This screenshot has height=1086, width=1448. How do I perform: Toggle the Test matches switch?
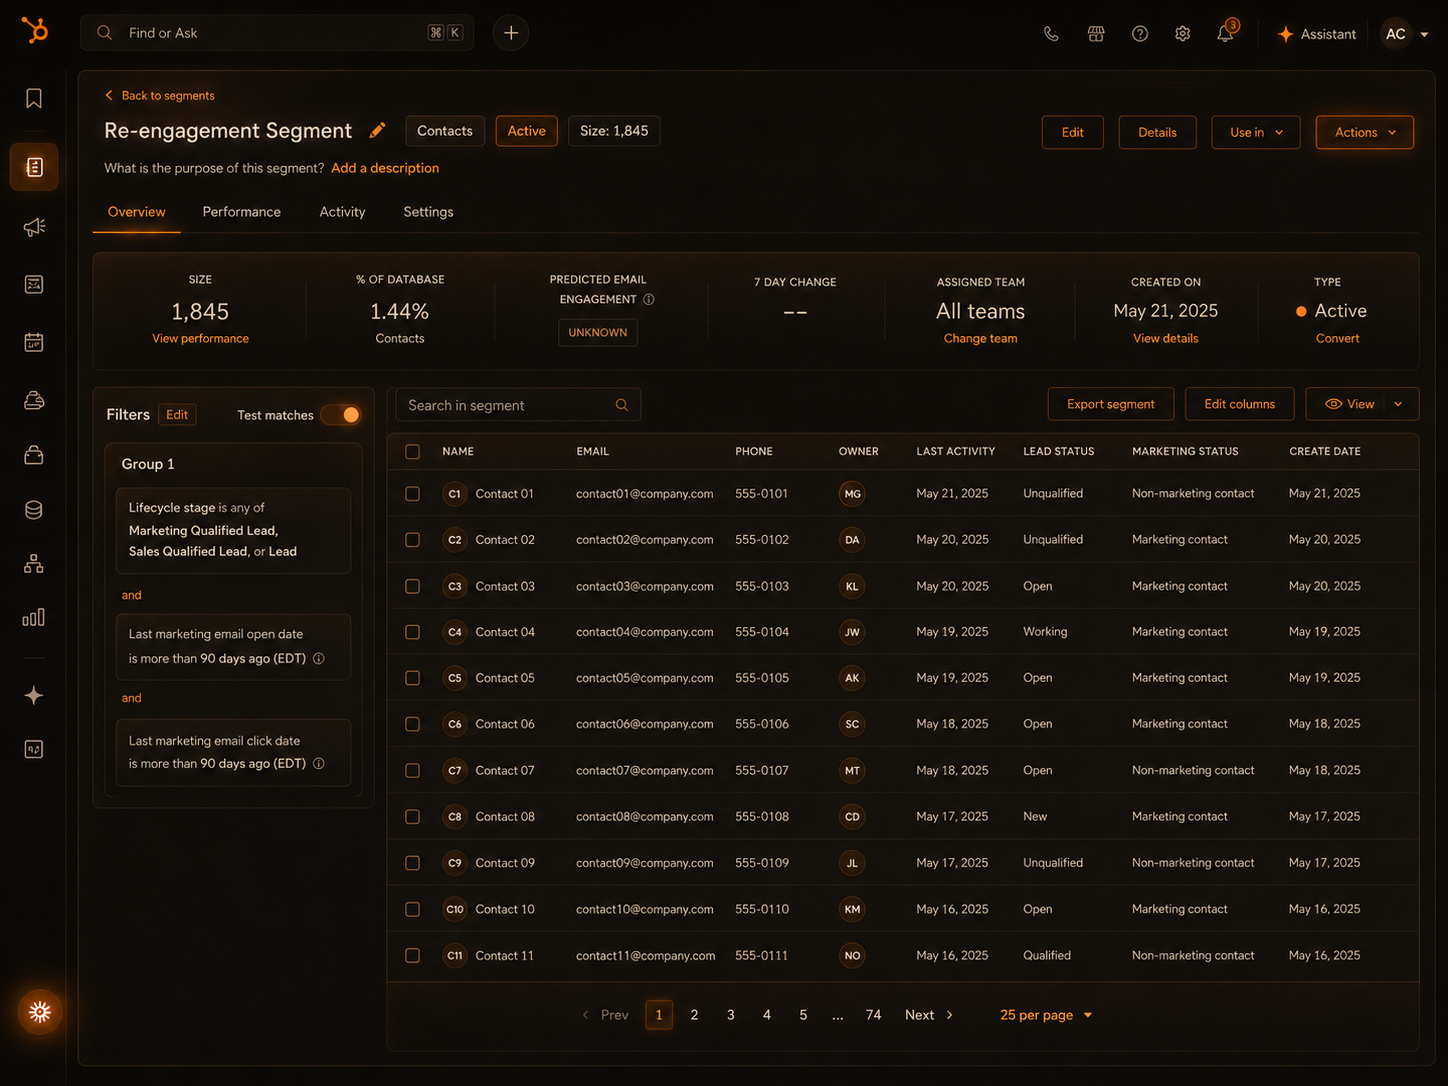[341, 414]
